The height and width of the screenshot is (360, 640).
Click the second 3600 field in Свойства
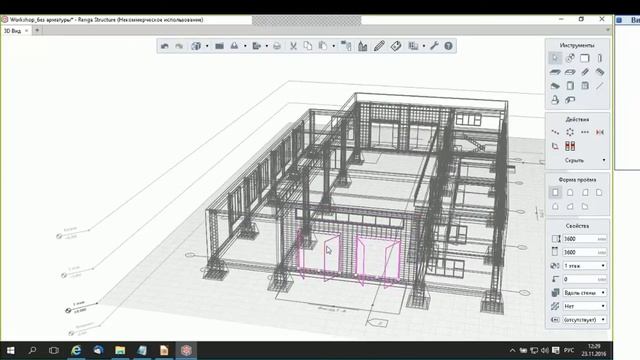(584, 252)
